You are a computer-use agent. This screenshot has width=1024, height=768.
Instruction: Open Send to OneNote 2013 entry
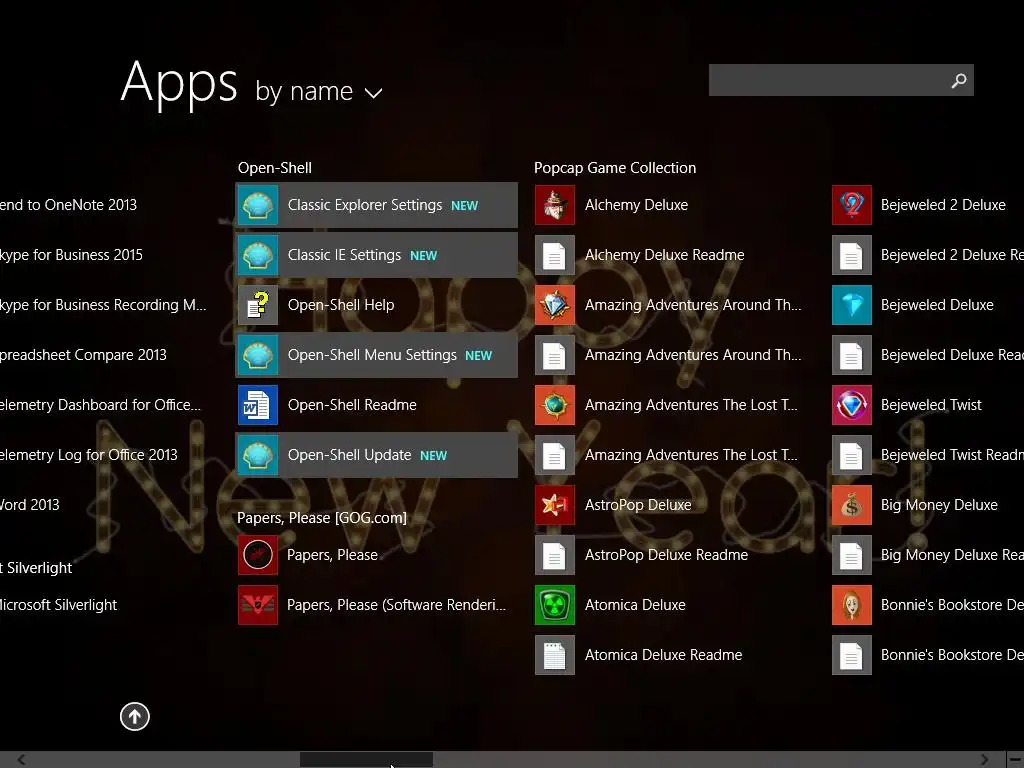point(69,205)
